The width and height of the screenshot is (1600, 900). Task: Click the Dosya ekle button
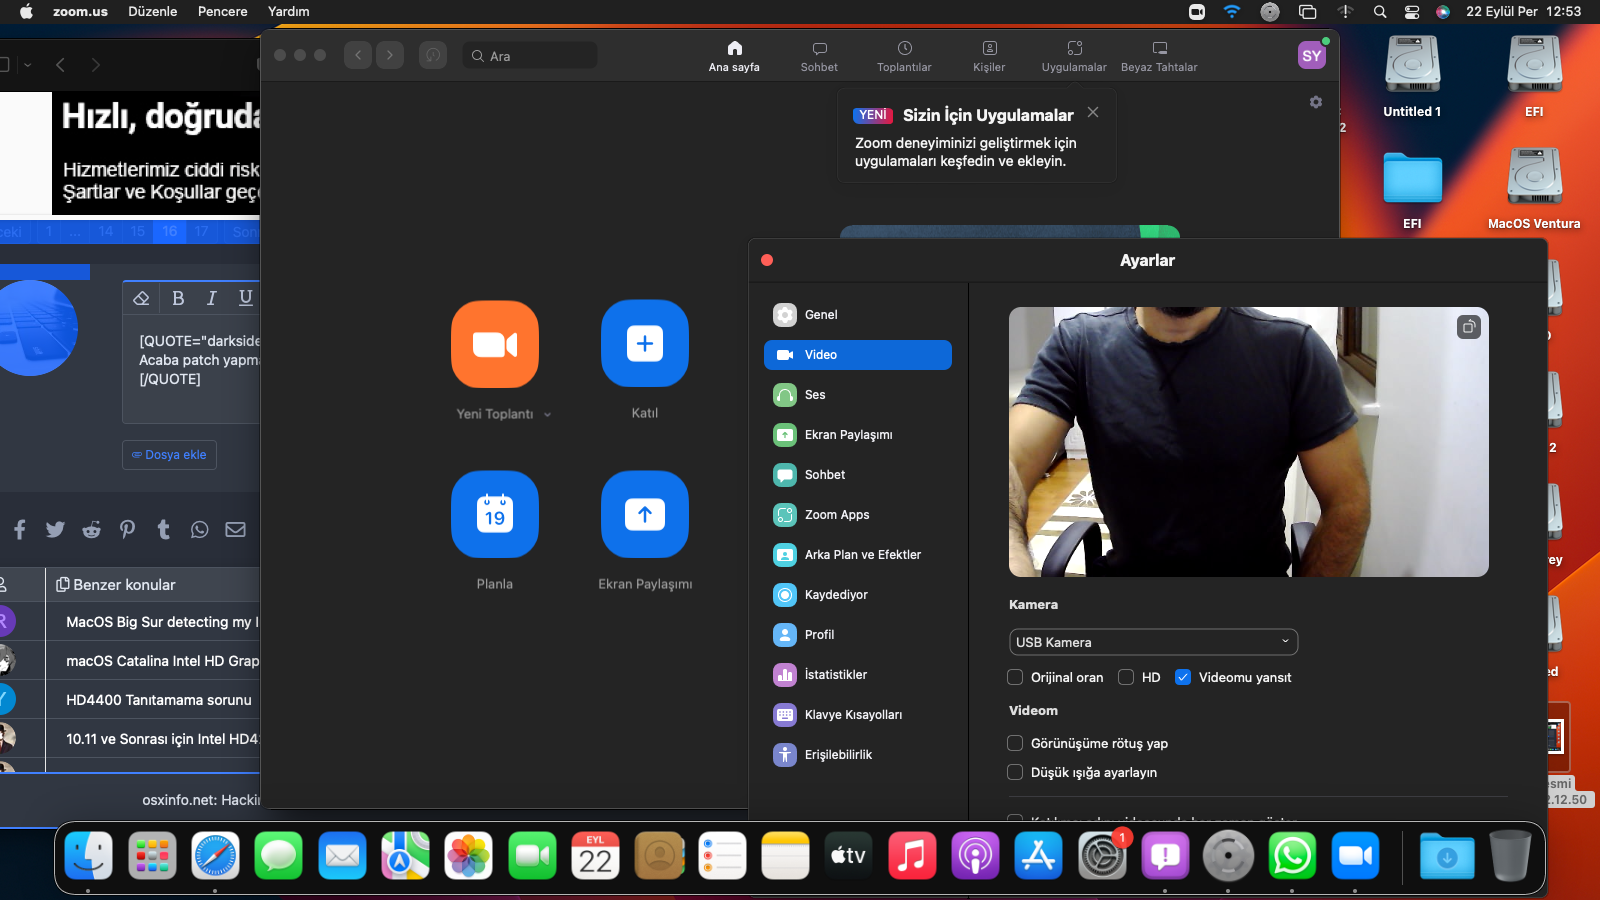coord(170,455)
